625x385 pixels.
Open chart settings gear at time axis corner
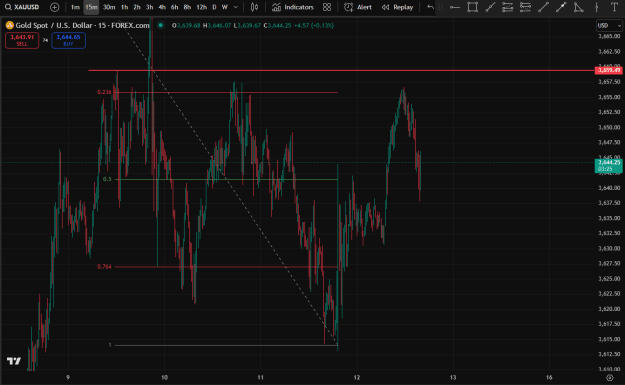609,377
